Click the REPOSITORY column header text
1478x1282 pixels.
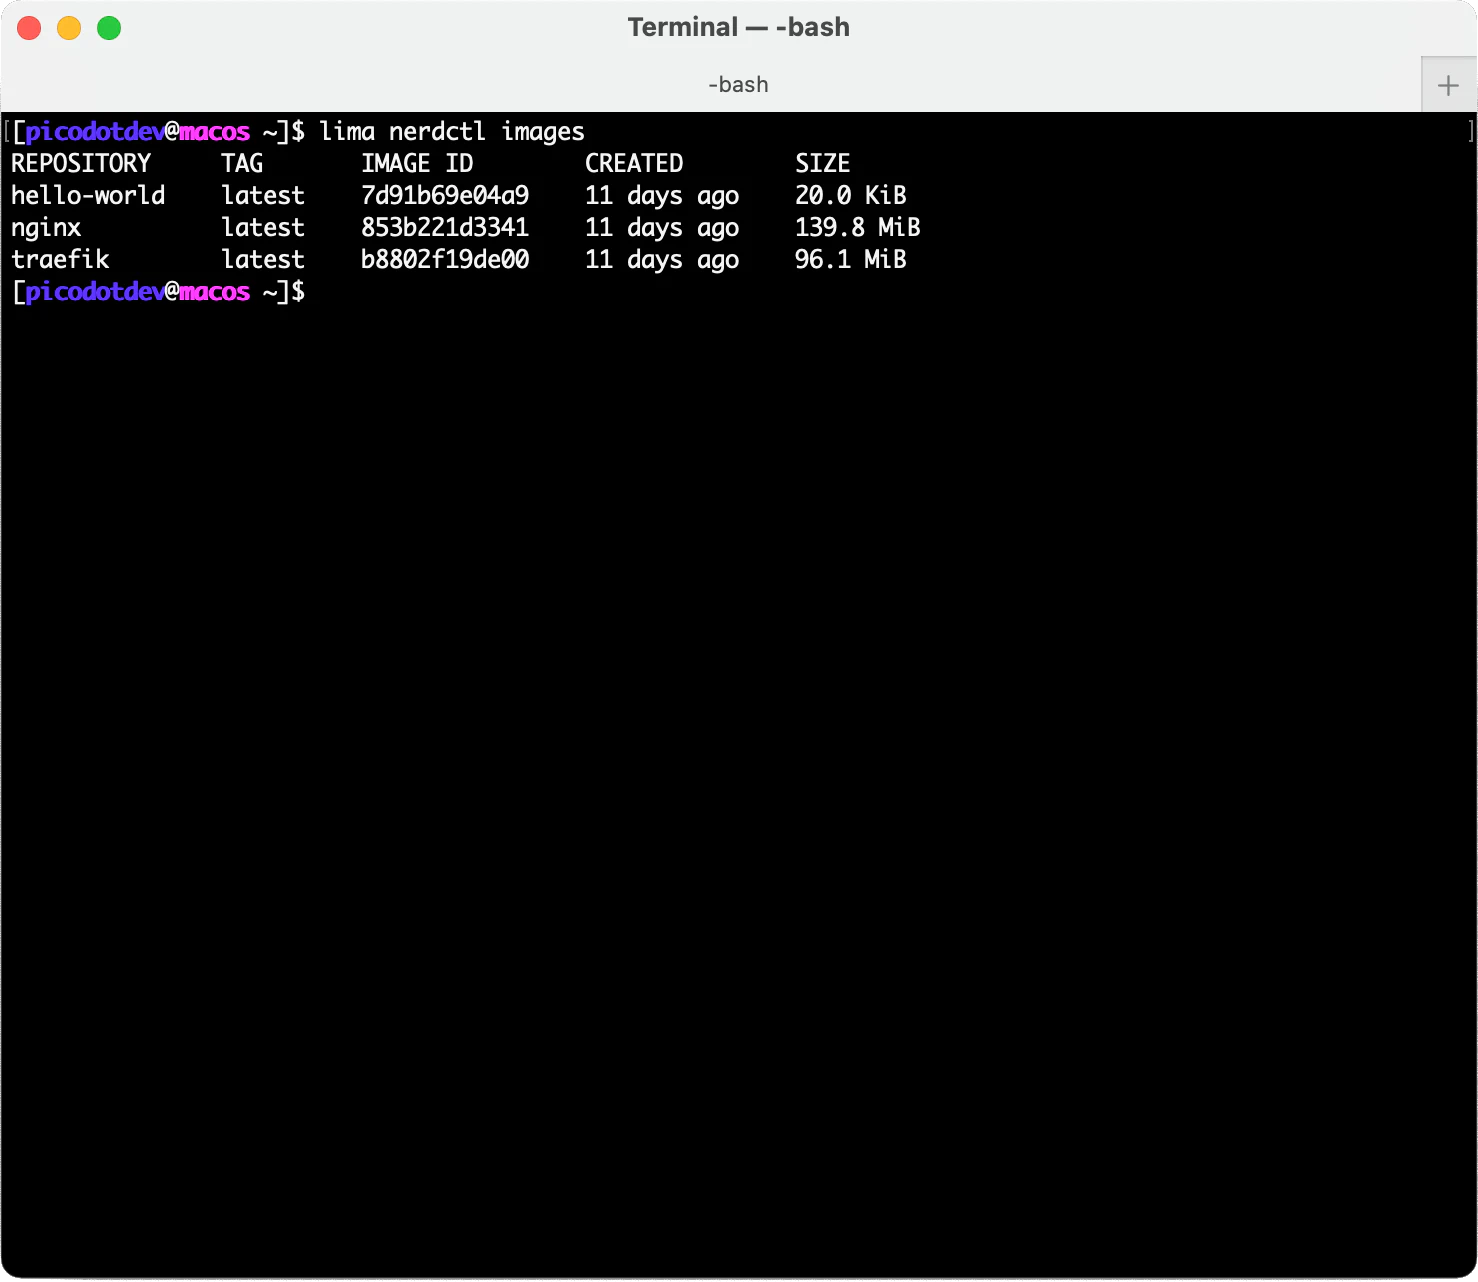(x=81, y=163)
